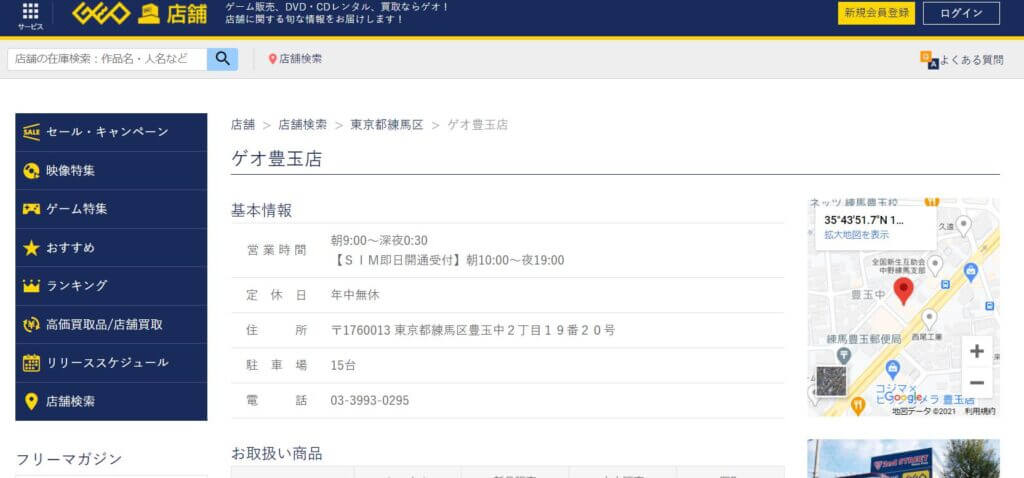Click the 年中無休 text
This screenshot has width=1024, height=478.
coord(355,295)
